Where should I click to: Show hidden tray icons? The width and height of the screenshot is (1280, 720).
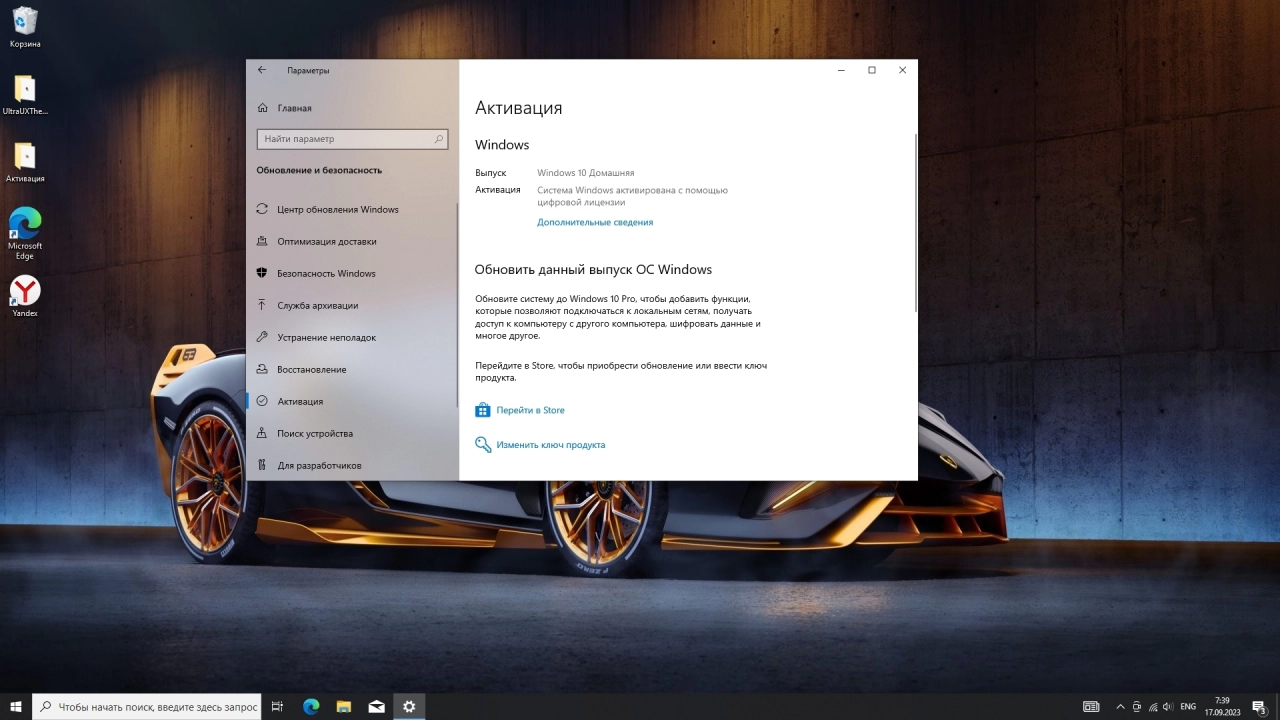pyautogui.click(x=1121, y=706)
